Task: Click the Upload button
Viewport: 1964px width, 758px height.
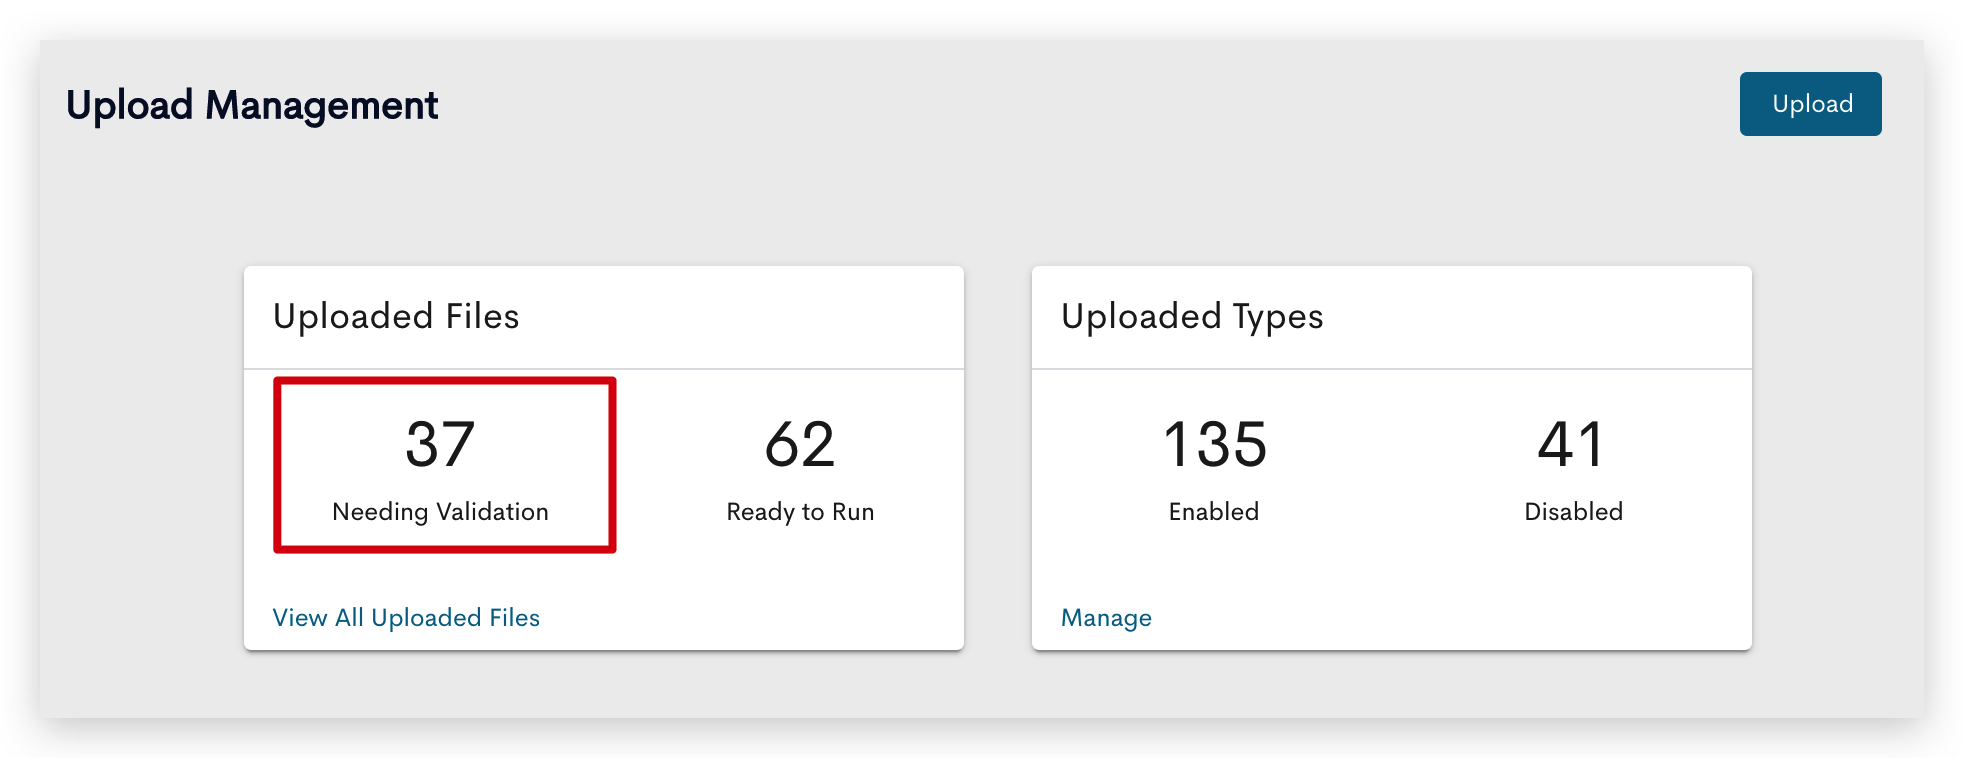Action: [x=1810, y=104]
